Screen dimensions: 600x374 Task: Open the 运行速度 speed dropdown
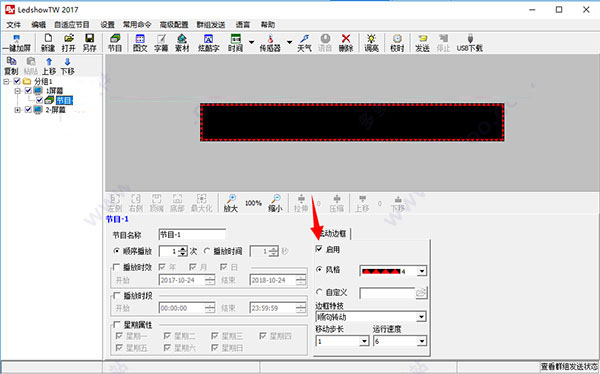(x=399, y=341)
